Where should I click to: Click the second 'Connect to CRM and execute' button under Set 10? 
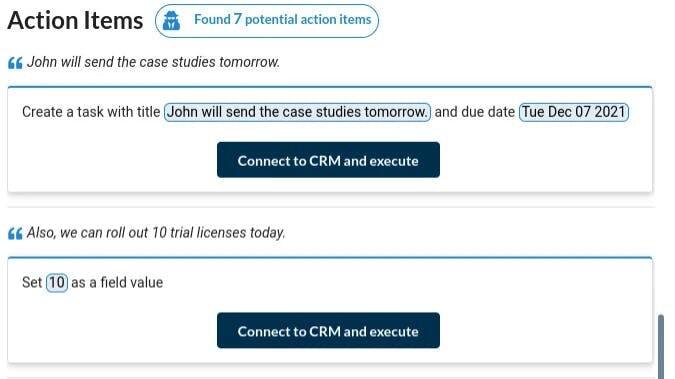[x=328, y=330]
